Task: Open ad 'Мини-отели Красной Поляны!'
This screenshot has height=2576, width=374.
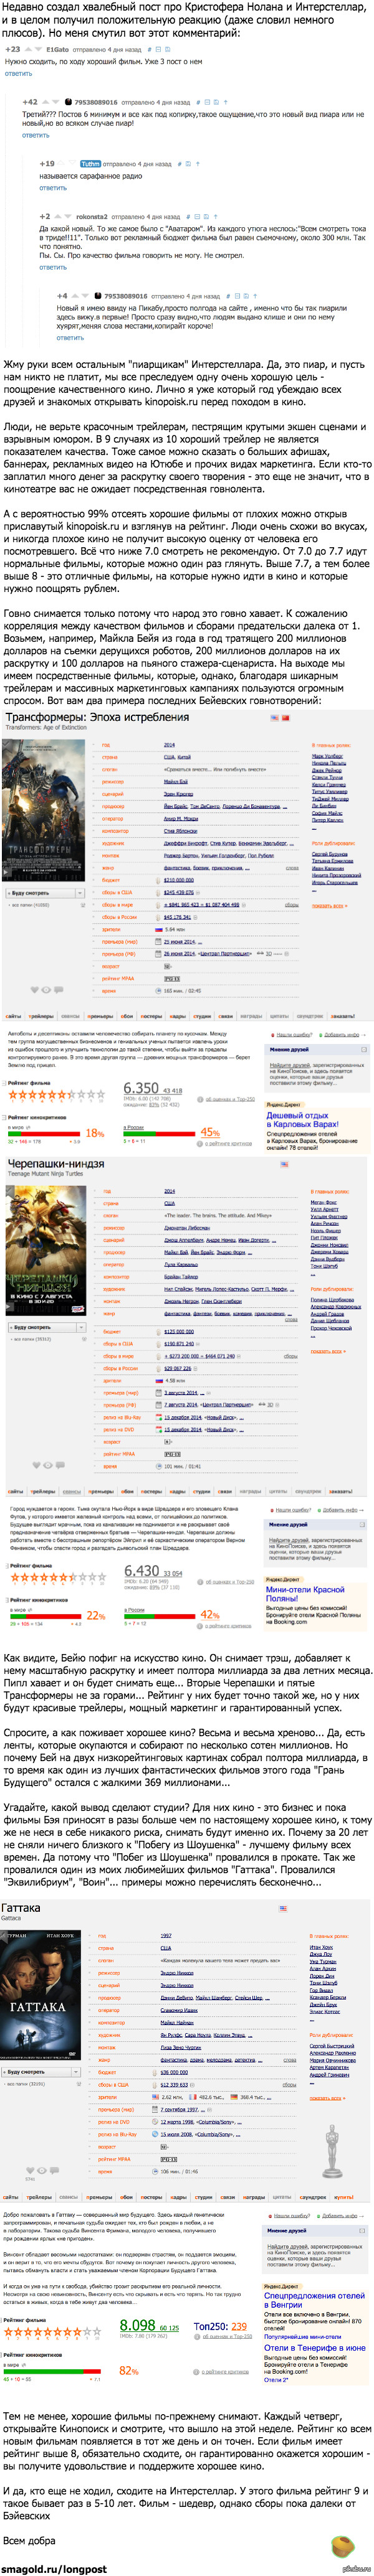Action: point(305,1594)
